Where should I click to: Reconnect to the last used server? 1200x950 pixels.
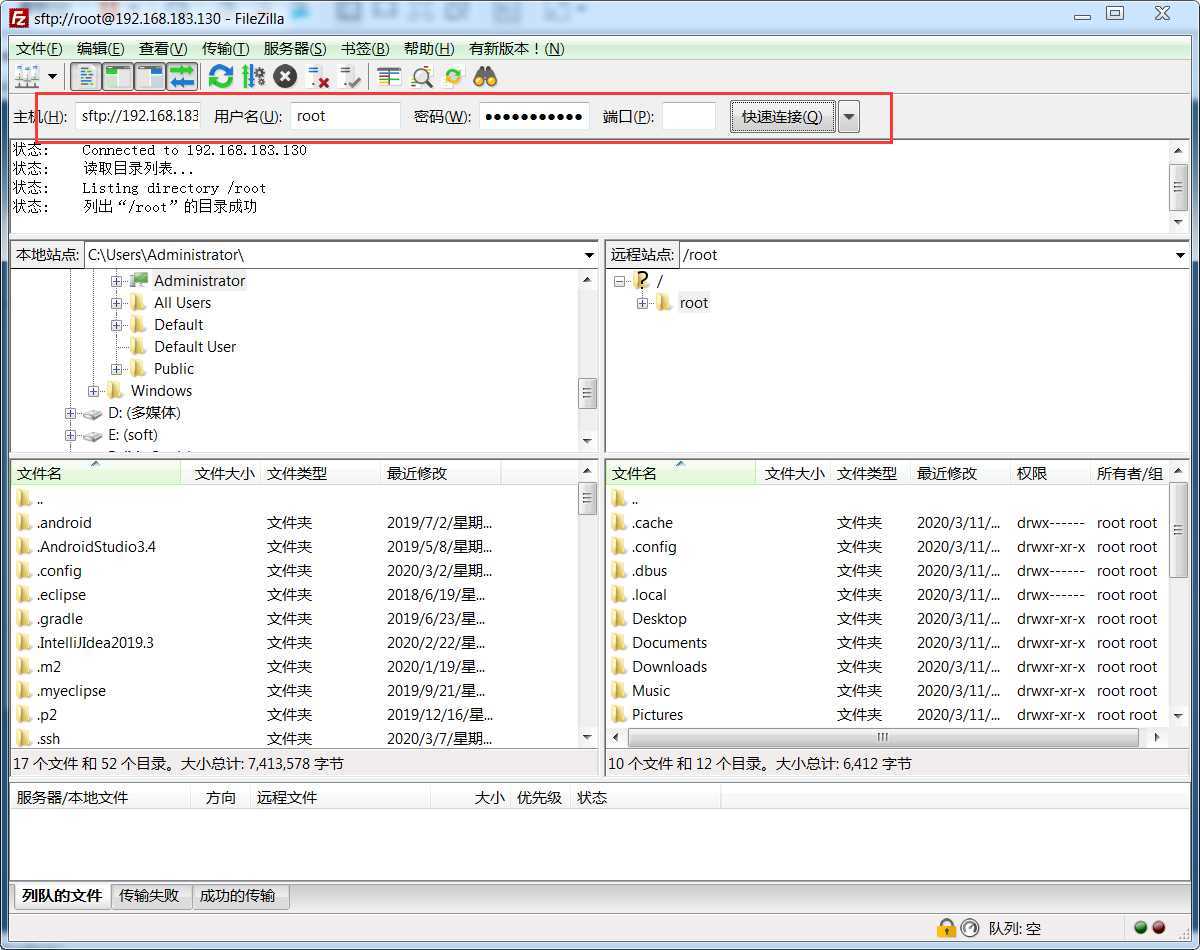[350, 77]
